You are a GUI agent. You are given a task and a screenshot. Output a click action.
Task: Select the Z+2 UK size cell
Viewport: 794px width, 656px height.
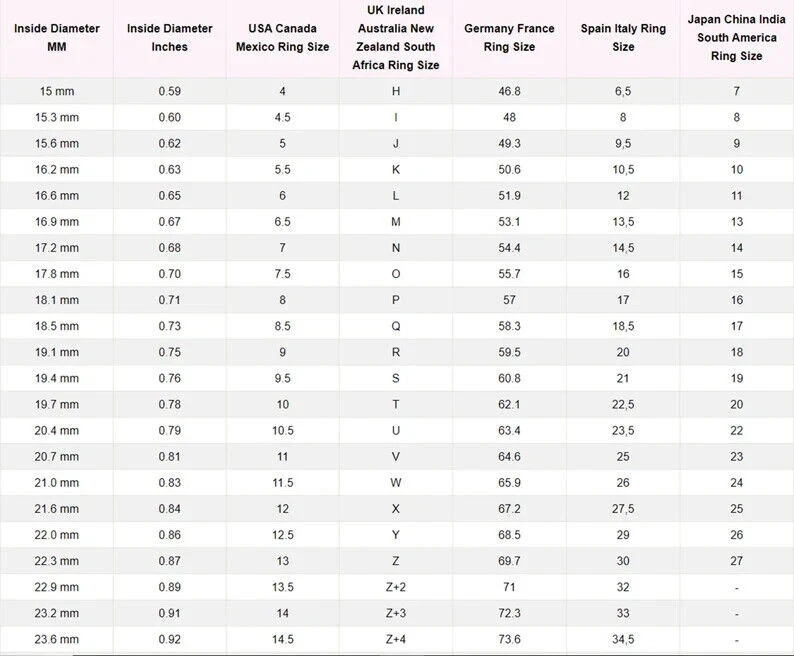point(396,587)
